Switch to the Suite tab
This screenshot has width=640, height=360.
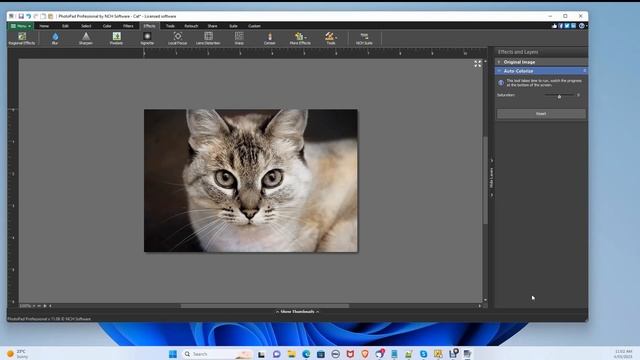pyautogui.click(x=233, y=26)
